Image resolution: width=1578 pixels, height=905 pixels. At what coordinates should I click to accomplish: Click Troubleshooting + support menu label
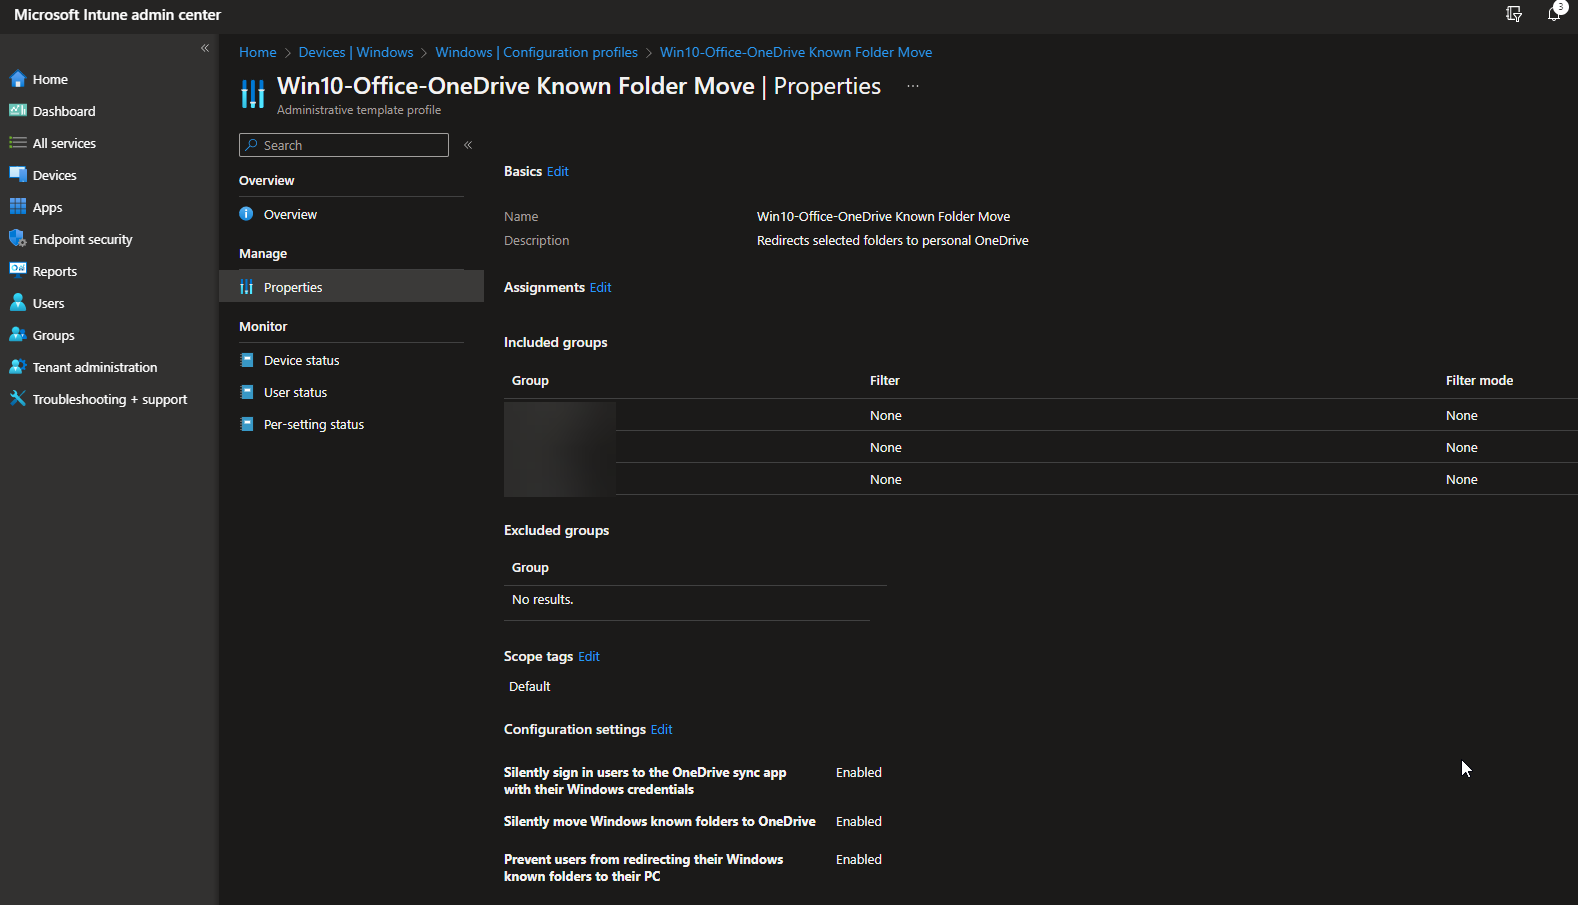click(x=110, y=399)
